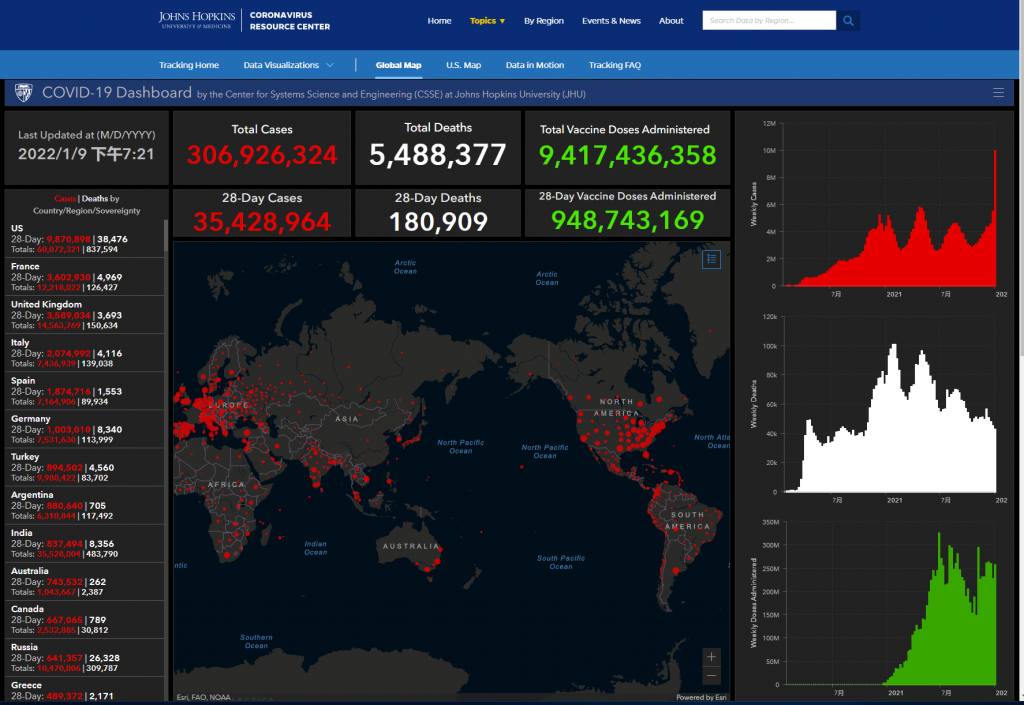The height and width of the screenshot is (705, 1024).
Task: Zoom out on the map
Action: coord(711,675)
